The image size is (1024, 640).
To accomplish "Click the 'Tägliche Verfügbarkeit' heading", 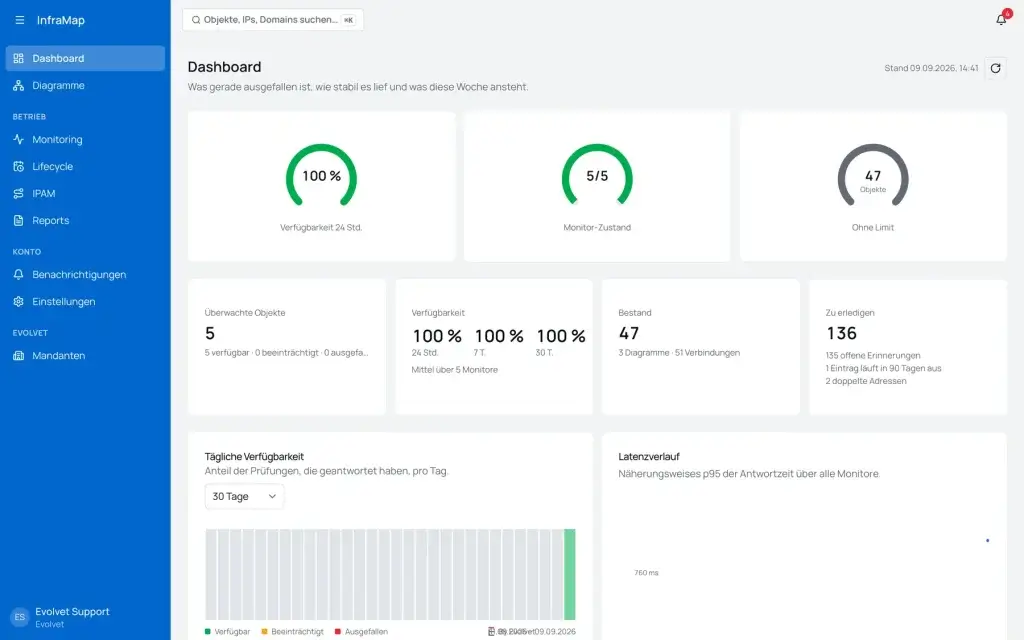I will (x=254, y=456).
